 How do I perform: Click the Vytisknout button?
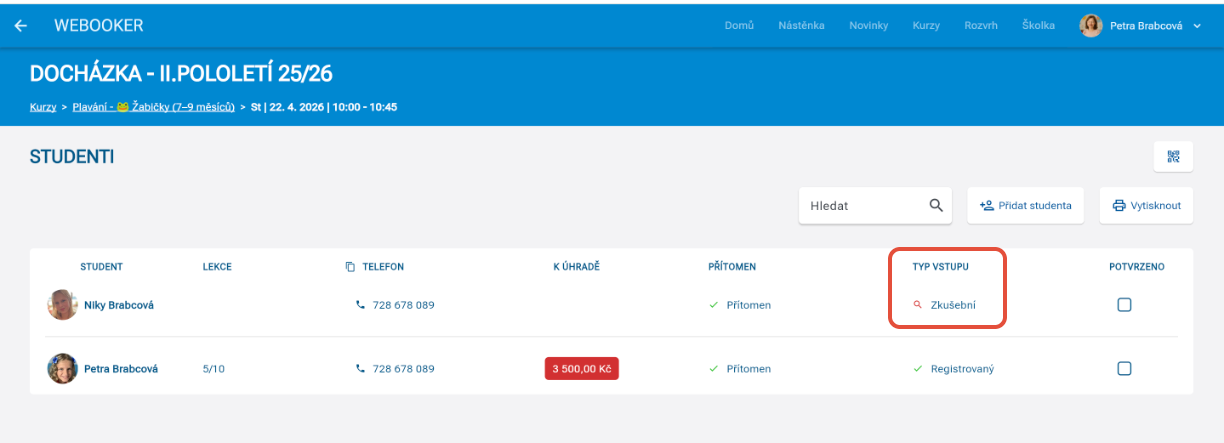tap(1146, 205)
